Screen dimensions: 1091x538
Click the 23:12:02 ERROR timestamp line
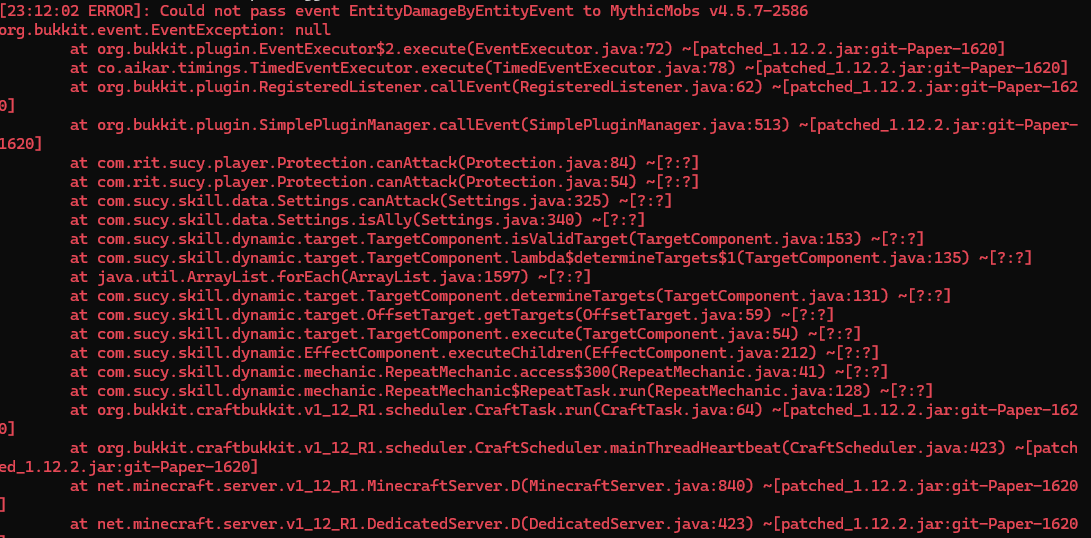pyautogui.click(x=70, y=12)
